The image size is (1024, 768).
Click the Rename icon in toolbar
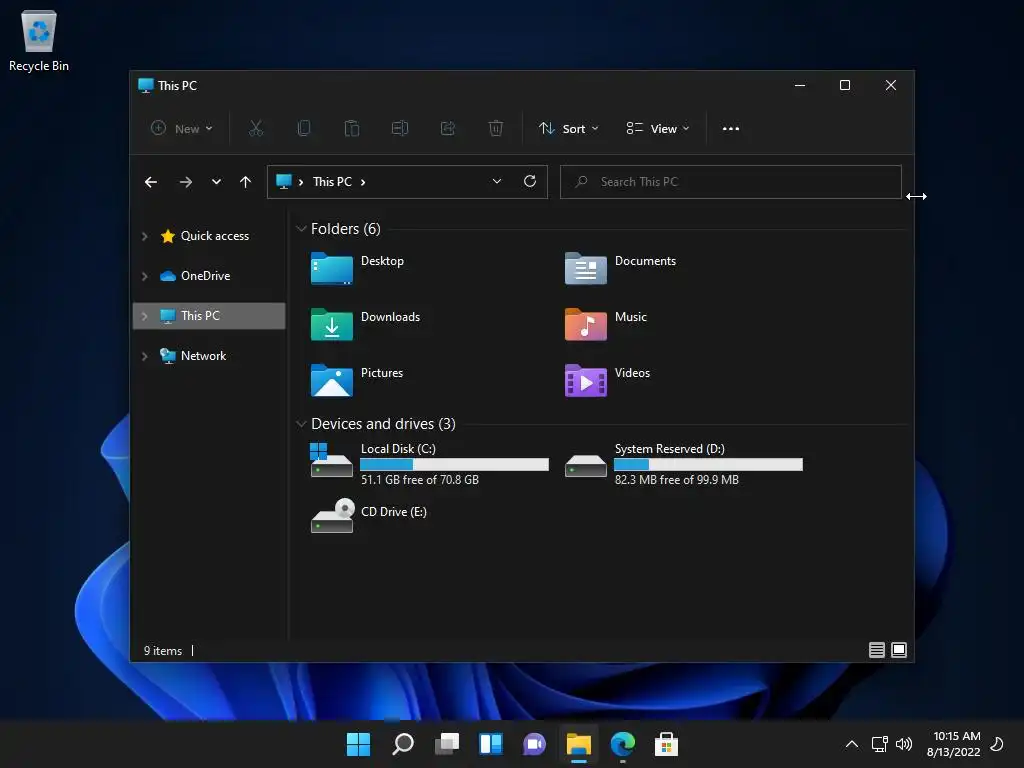pyautogui.click(x=400, y=129)
